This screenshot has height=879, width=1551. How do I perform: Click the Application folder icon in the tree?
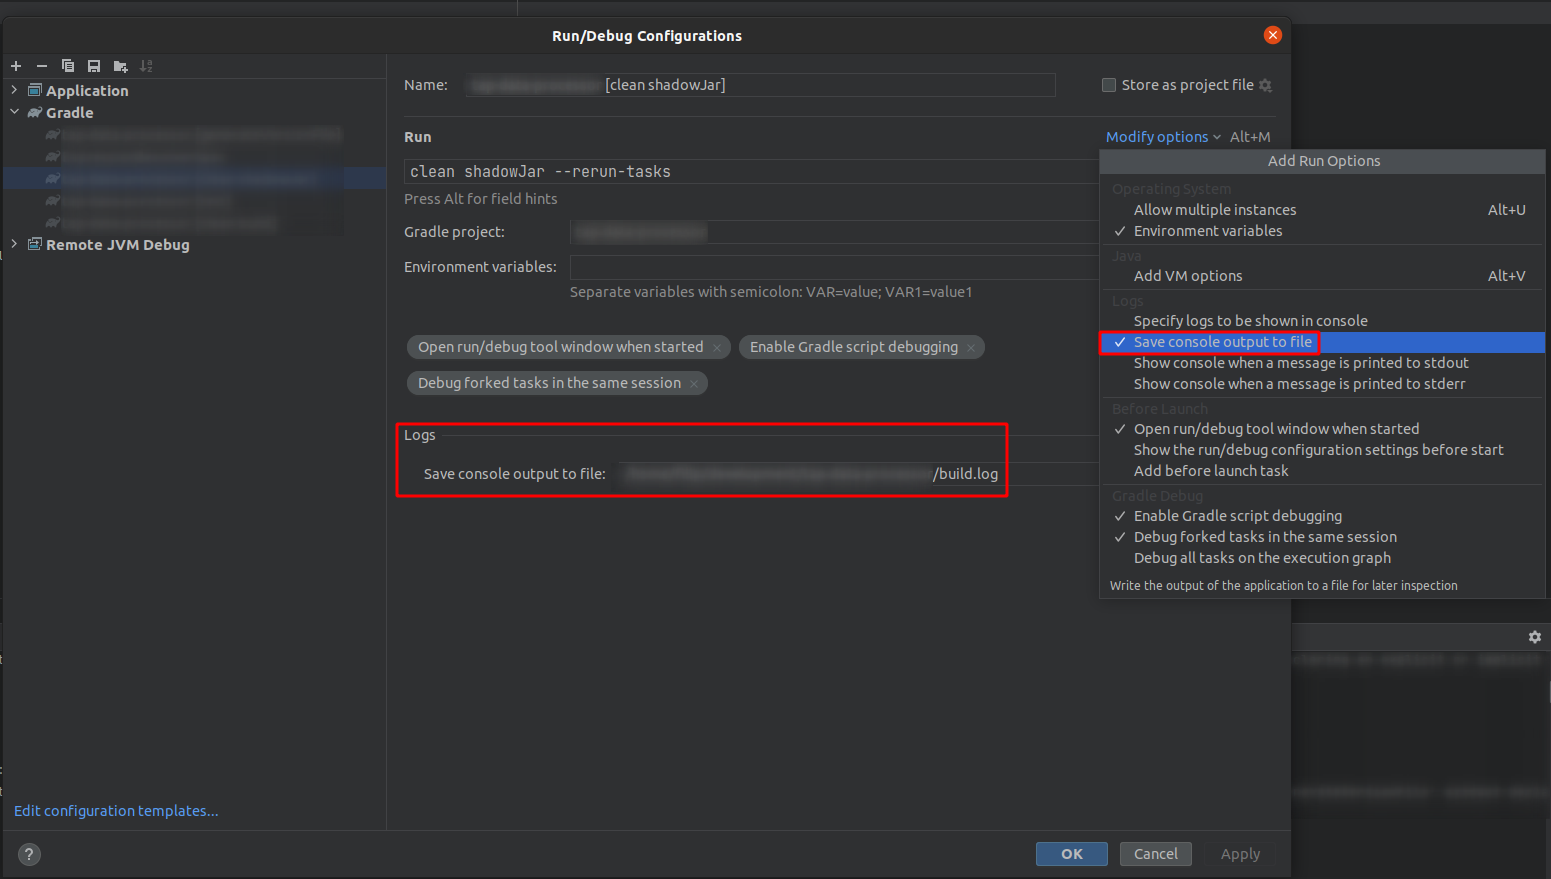click(35, 90)
